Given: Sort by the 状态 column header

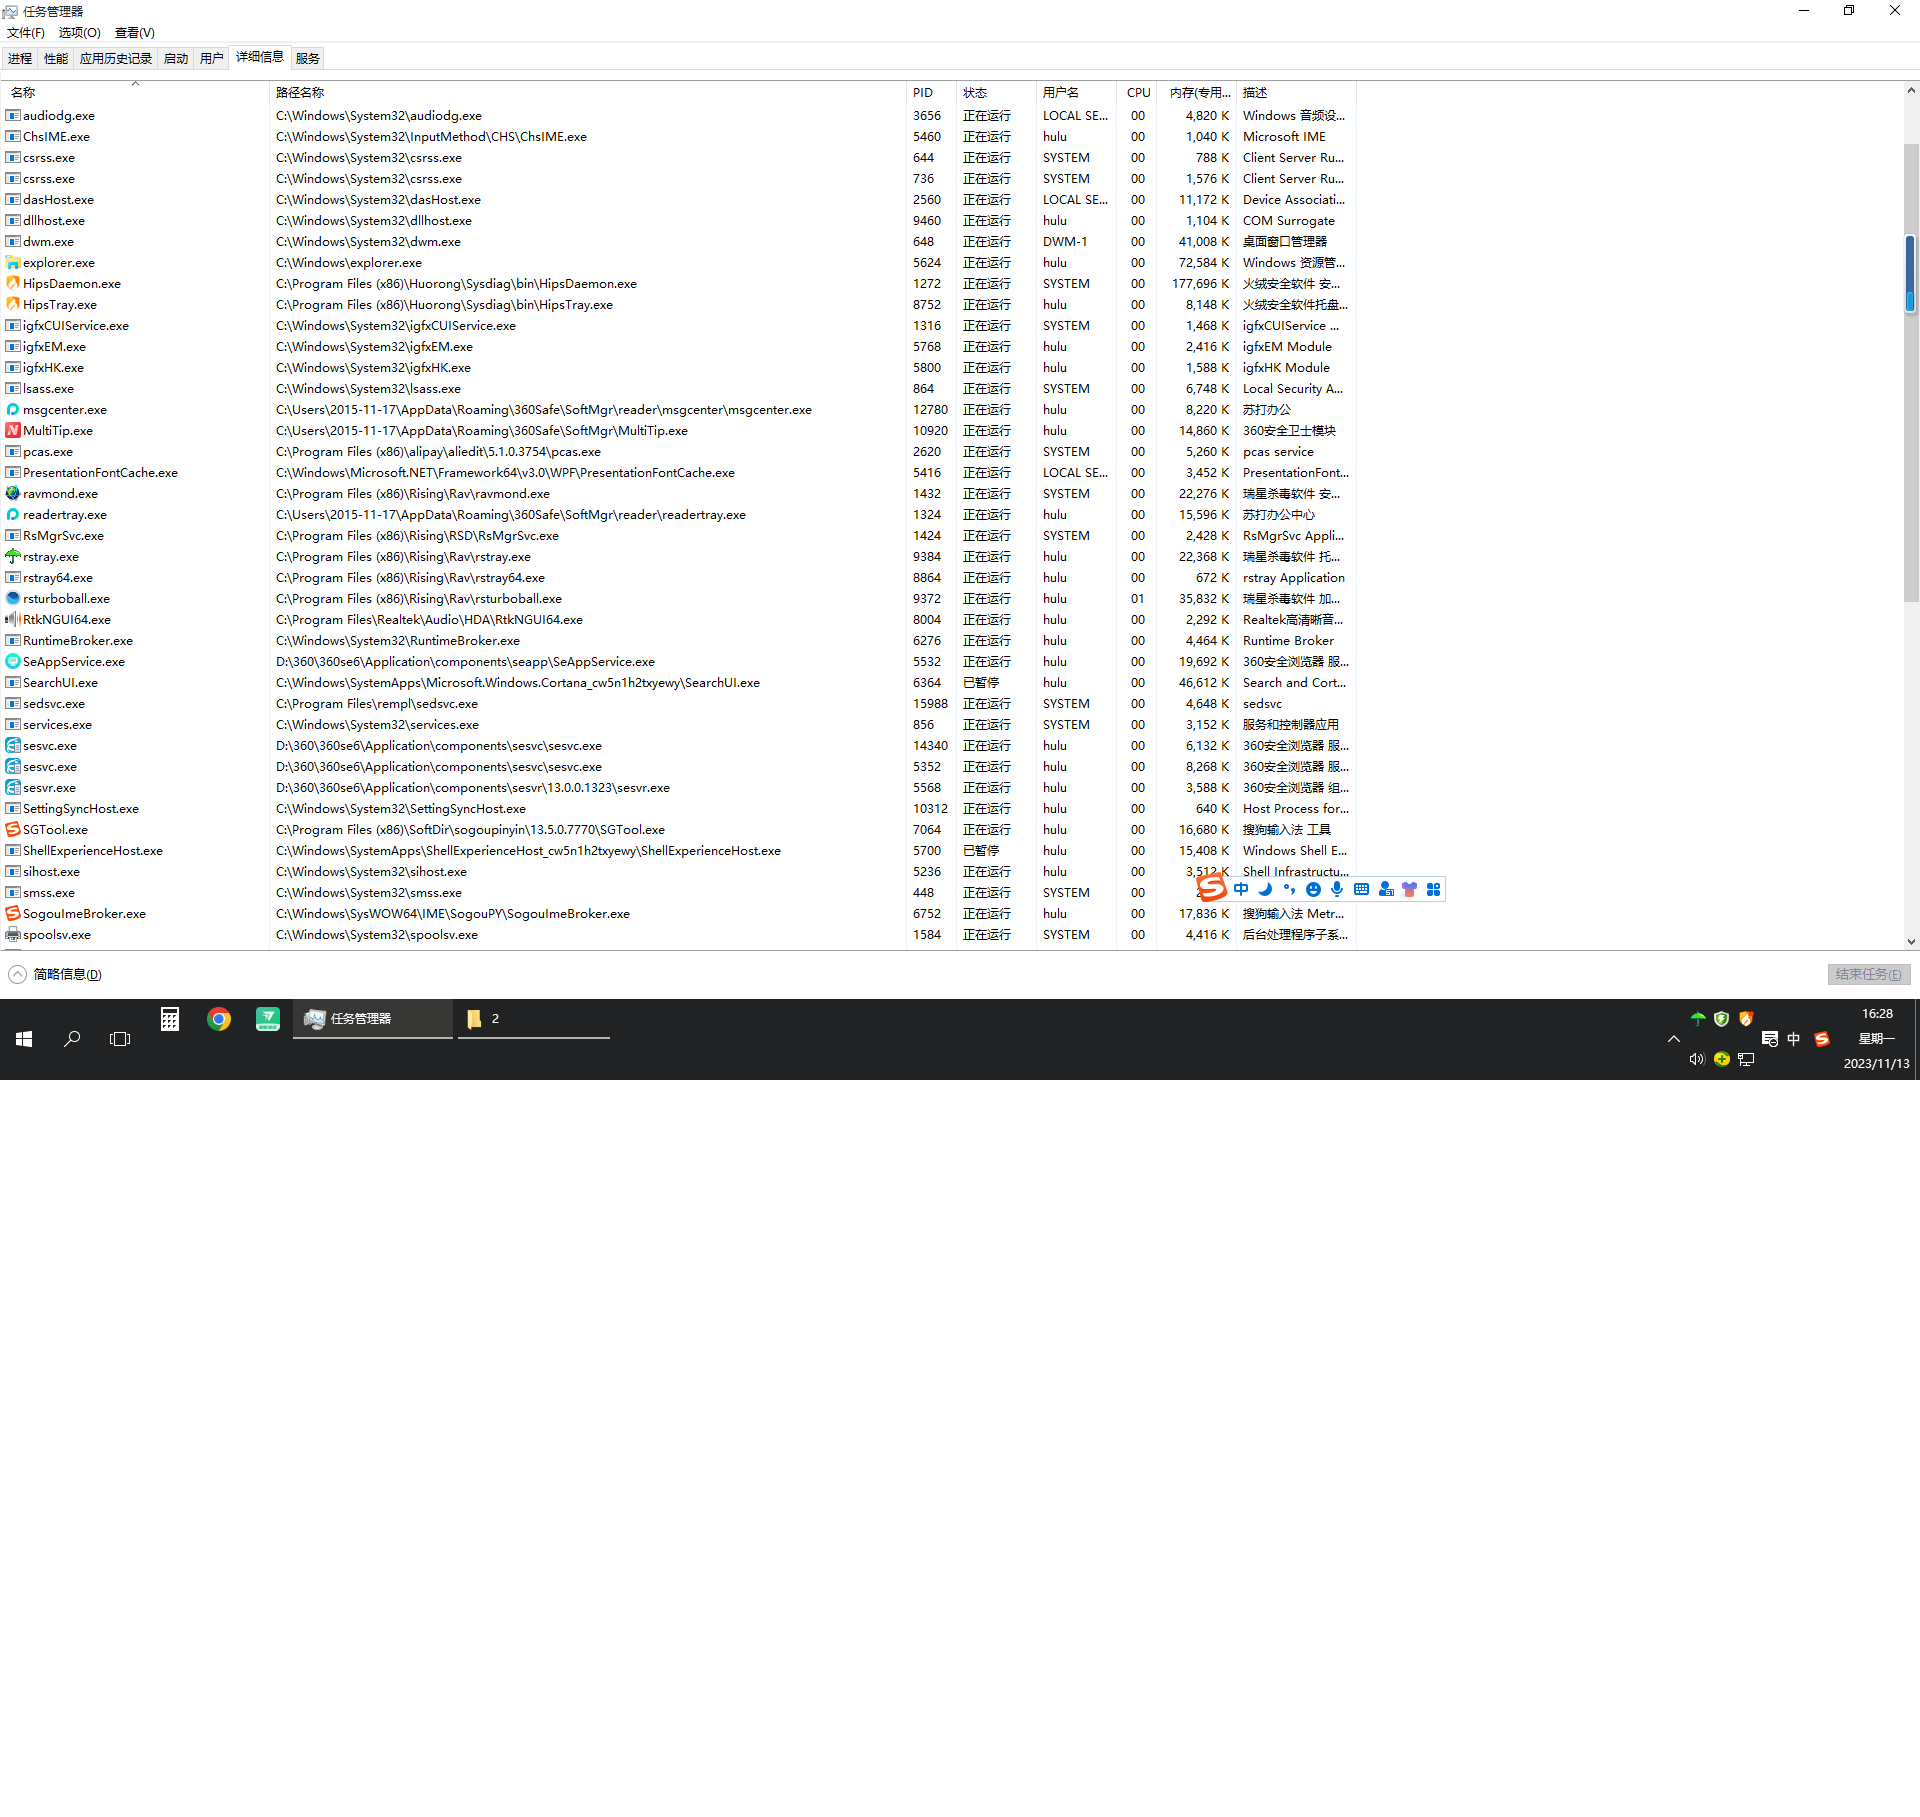Looking at the screenshot, I should pyautogui.click(x=996, y=92).
